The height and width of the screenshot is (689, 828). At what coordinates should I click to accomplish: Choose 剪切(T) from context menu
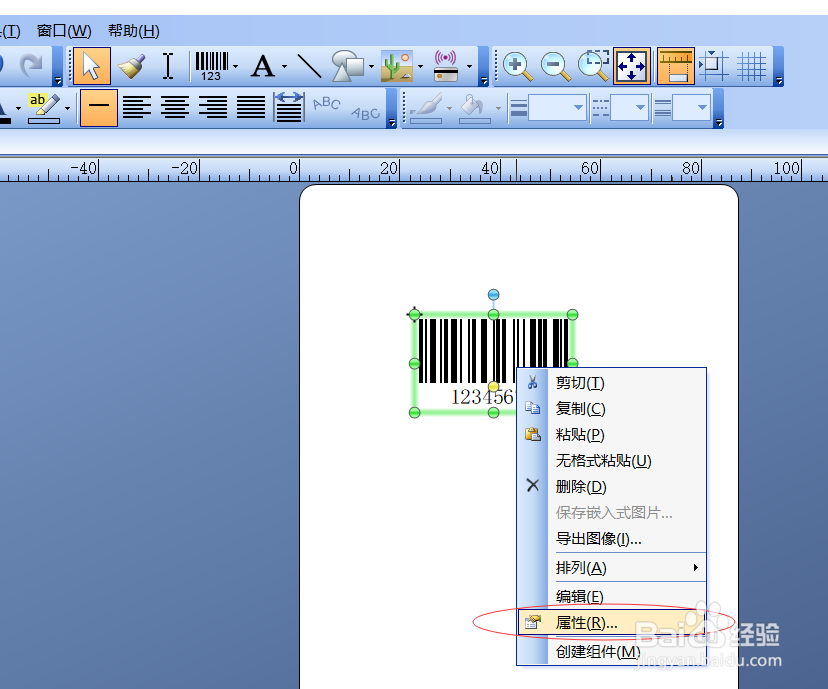tap(611, 383)
